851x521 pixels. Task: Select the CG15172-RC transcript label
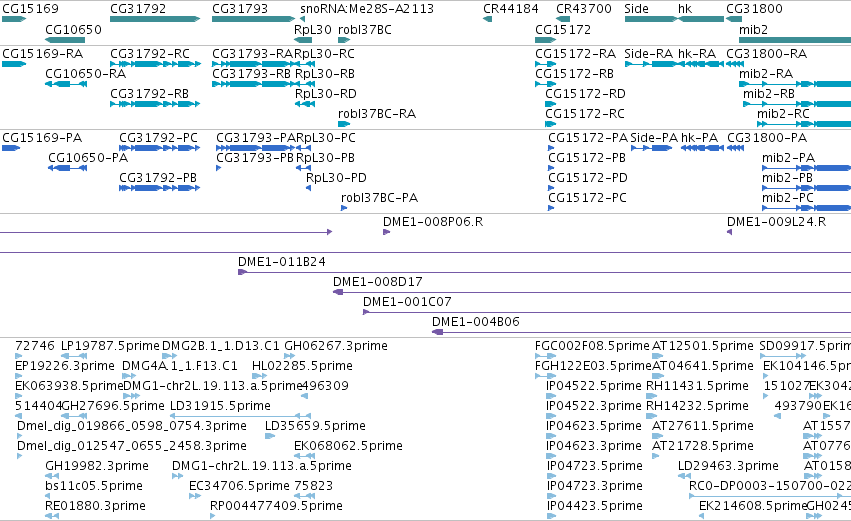585,114
